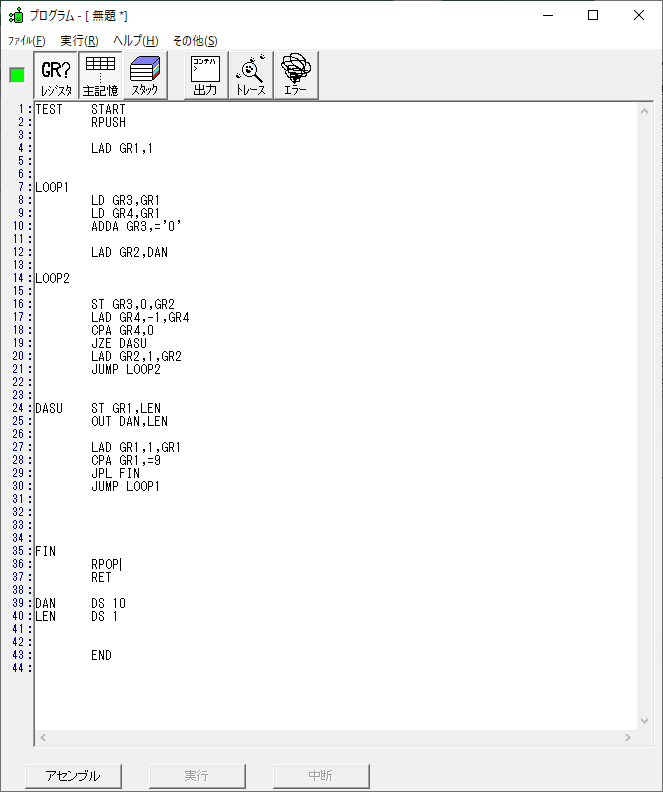This screenshot has width=663, height=792.
Task: Click the 'DS 1' operand of LEN
Action: 105,617
